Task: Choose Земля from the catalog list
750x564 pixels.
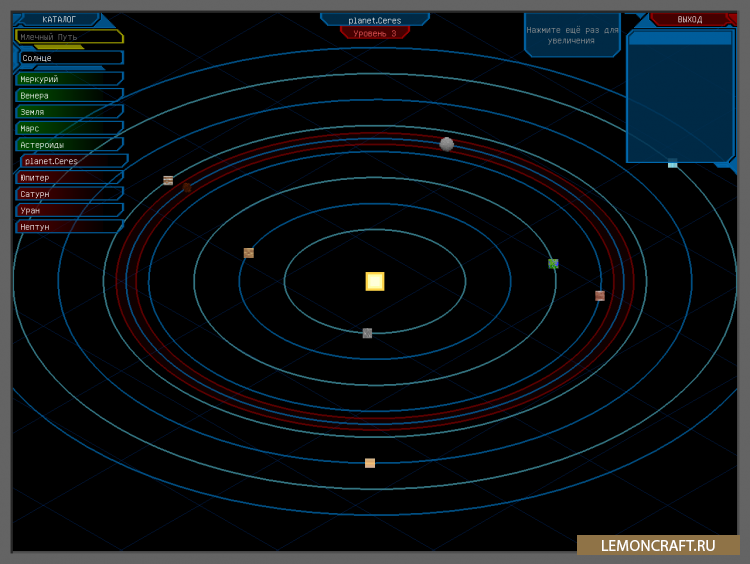Action: (x=68, y=112)
